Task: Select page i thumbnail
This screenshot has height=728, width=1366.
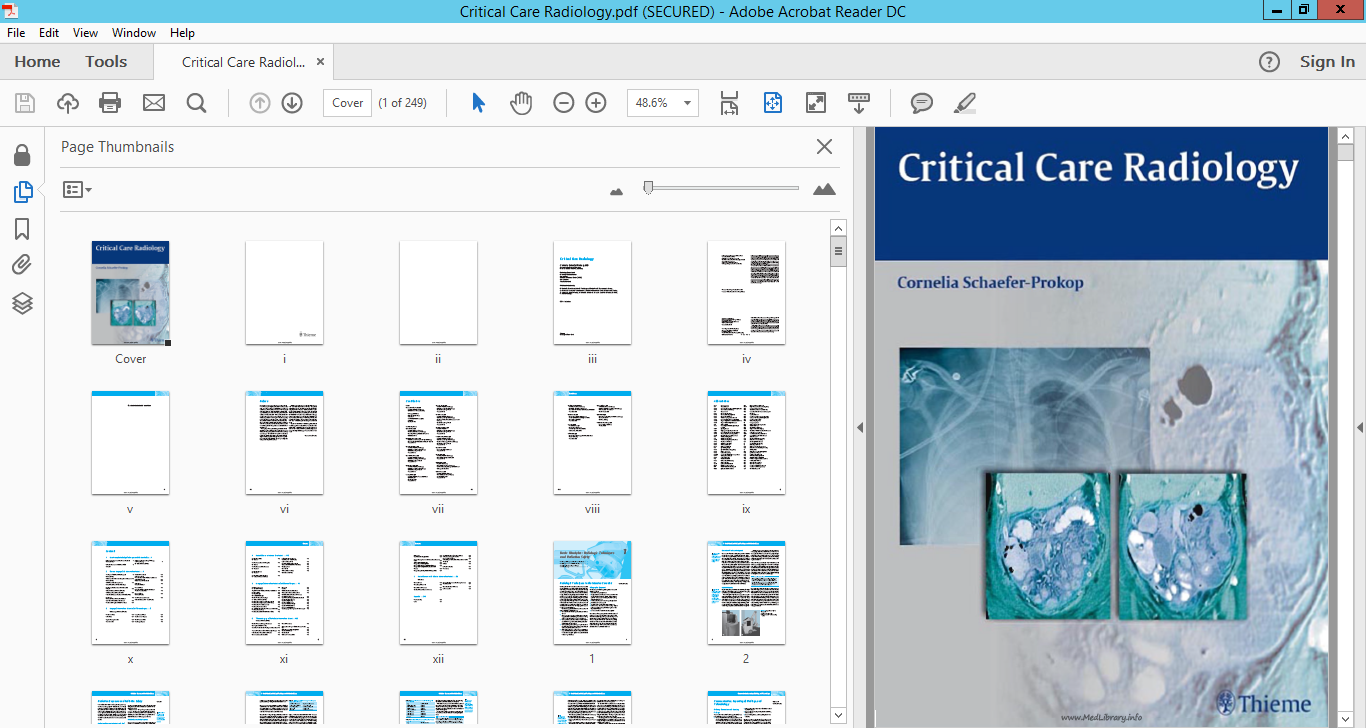Action: pyautogui.click(x=284, y=293)
